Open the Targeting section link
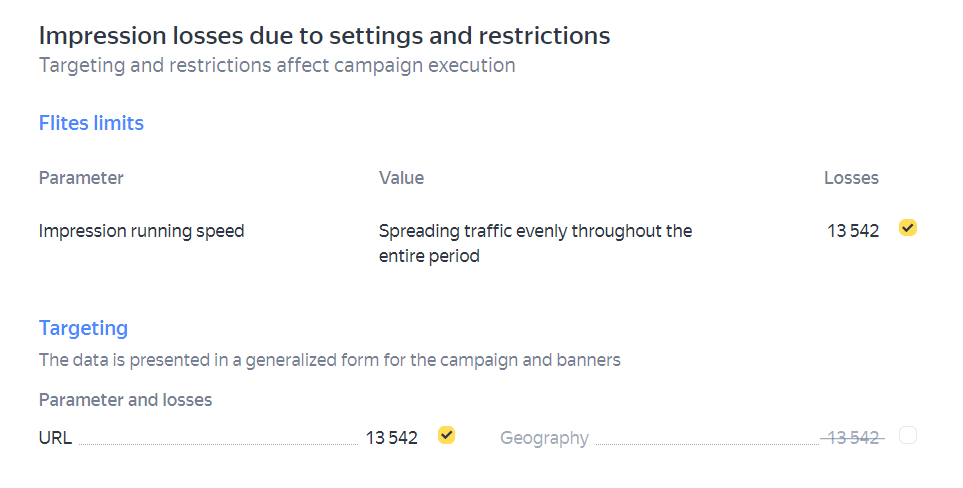The image size is (963, 488). pos(83,328)
